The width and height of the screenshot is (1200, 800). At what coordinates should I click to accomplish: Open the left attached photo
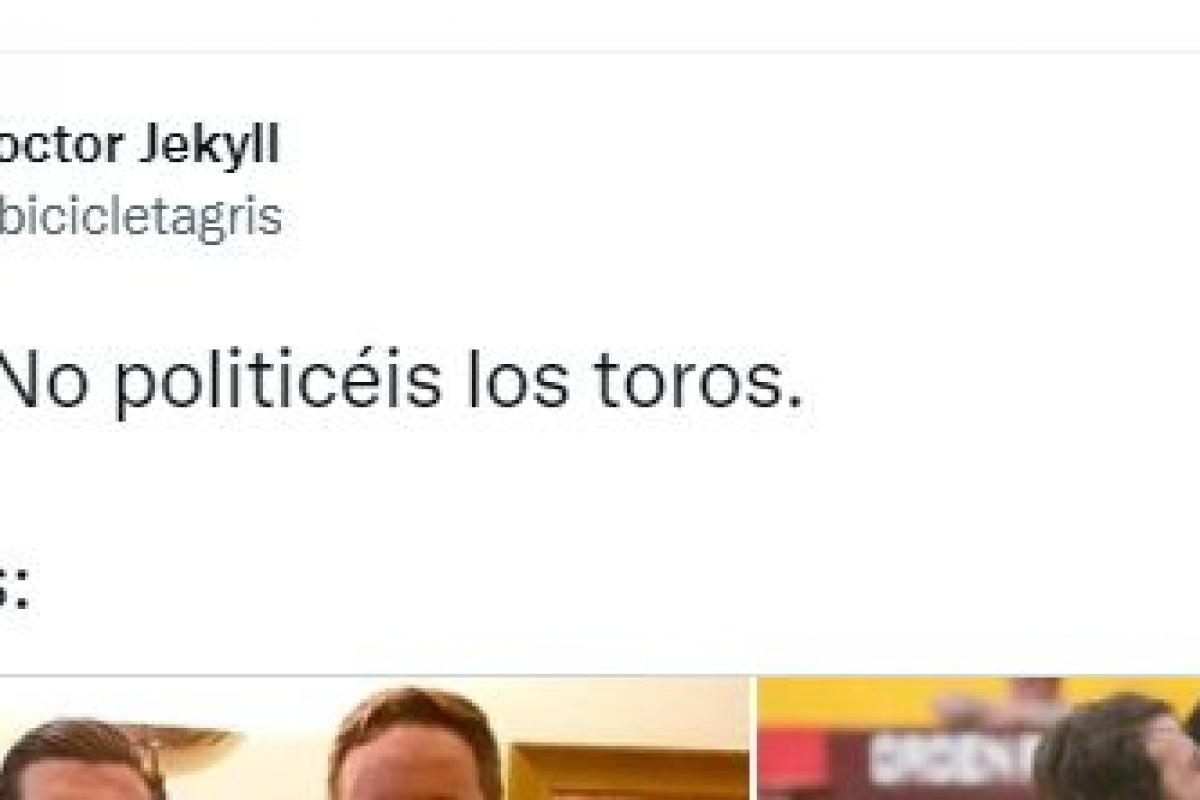click(x=374, y=738)
